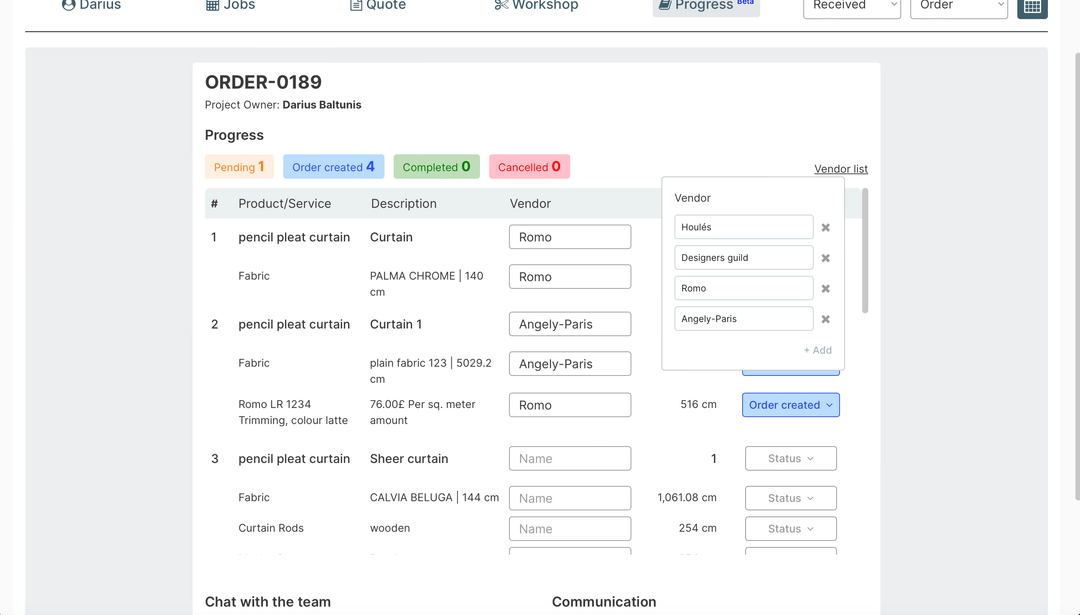Click the ORDER-0189 heading

pos(263,82)
